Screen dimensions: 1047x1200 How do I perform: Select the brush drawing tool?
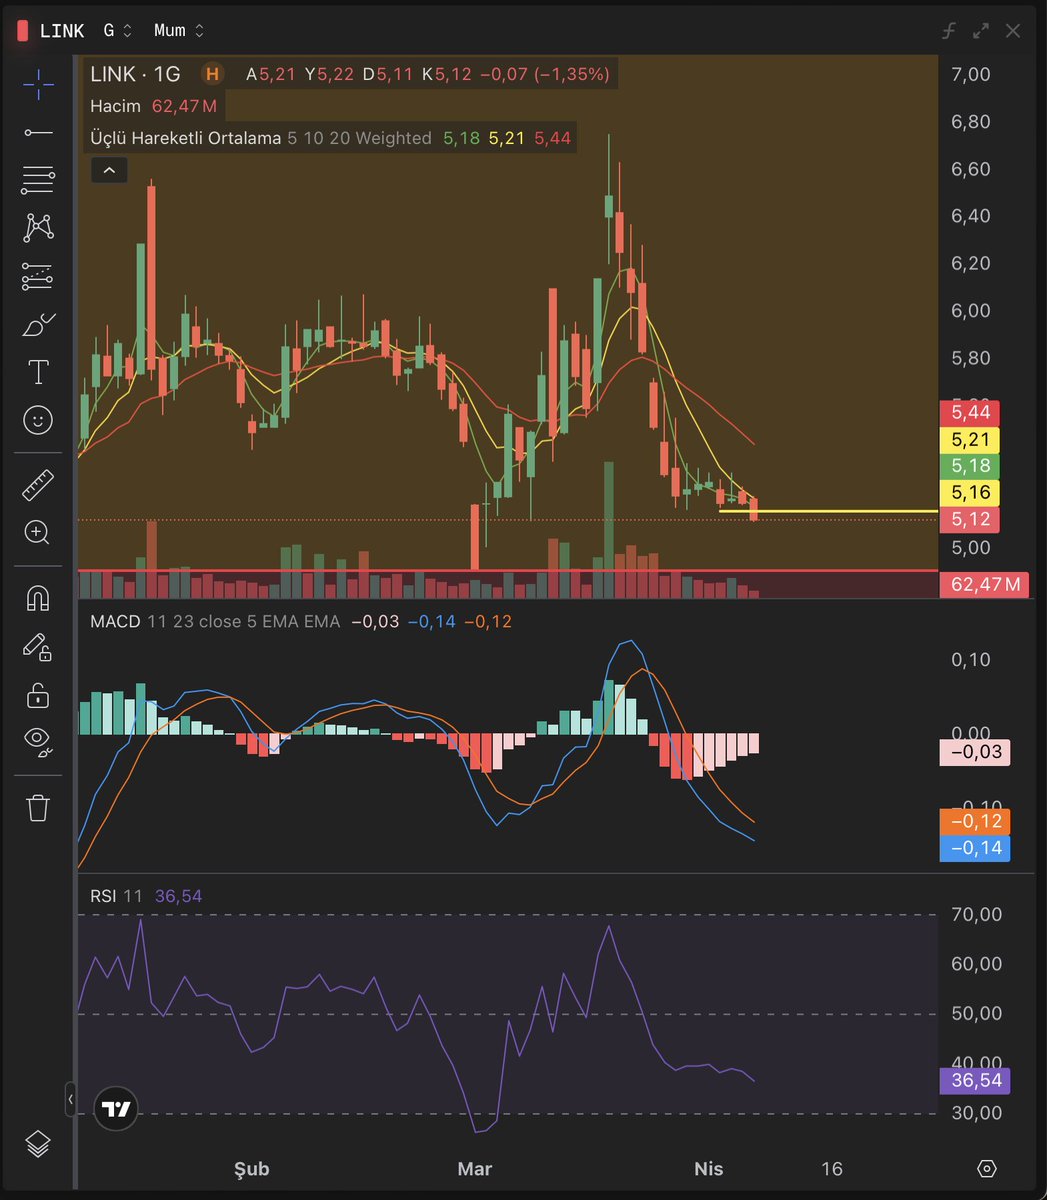coord(38,325)
